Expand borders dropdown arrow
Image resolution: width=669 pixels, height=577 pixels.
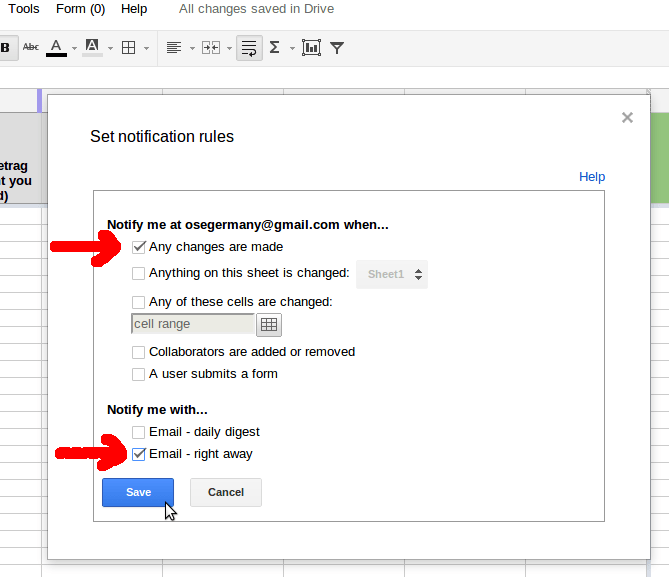point(146,48)
